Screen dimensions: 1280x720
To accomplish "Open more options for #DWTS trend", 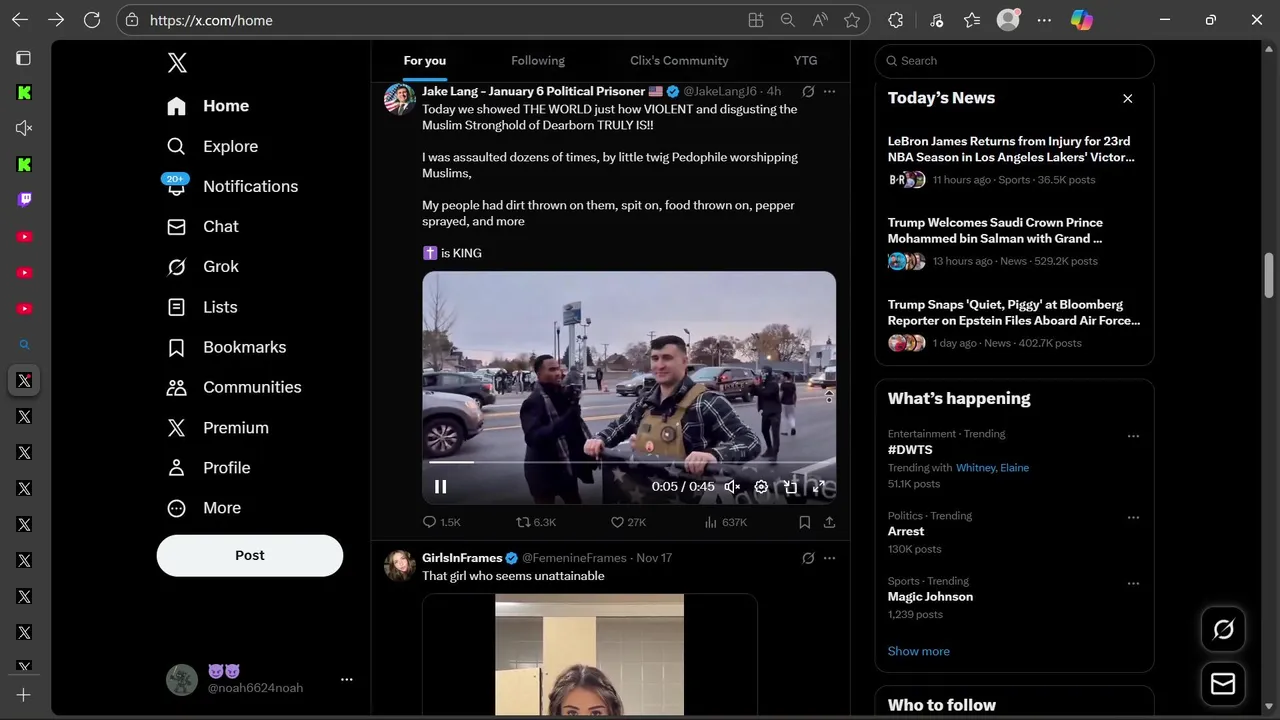I will [x=1133, y=436].
